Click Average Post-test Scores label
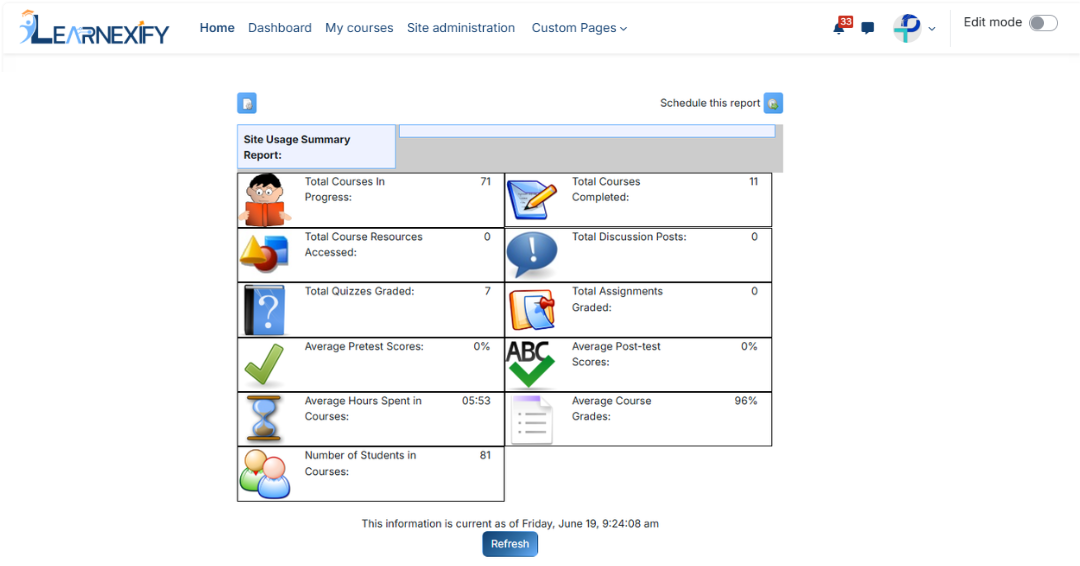The width and height of the screenshot is (1080, 566). 616,354
